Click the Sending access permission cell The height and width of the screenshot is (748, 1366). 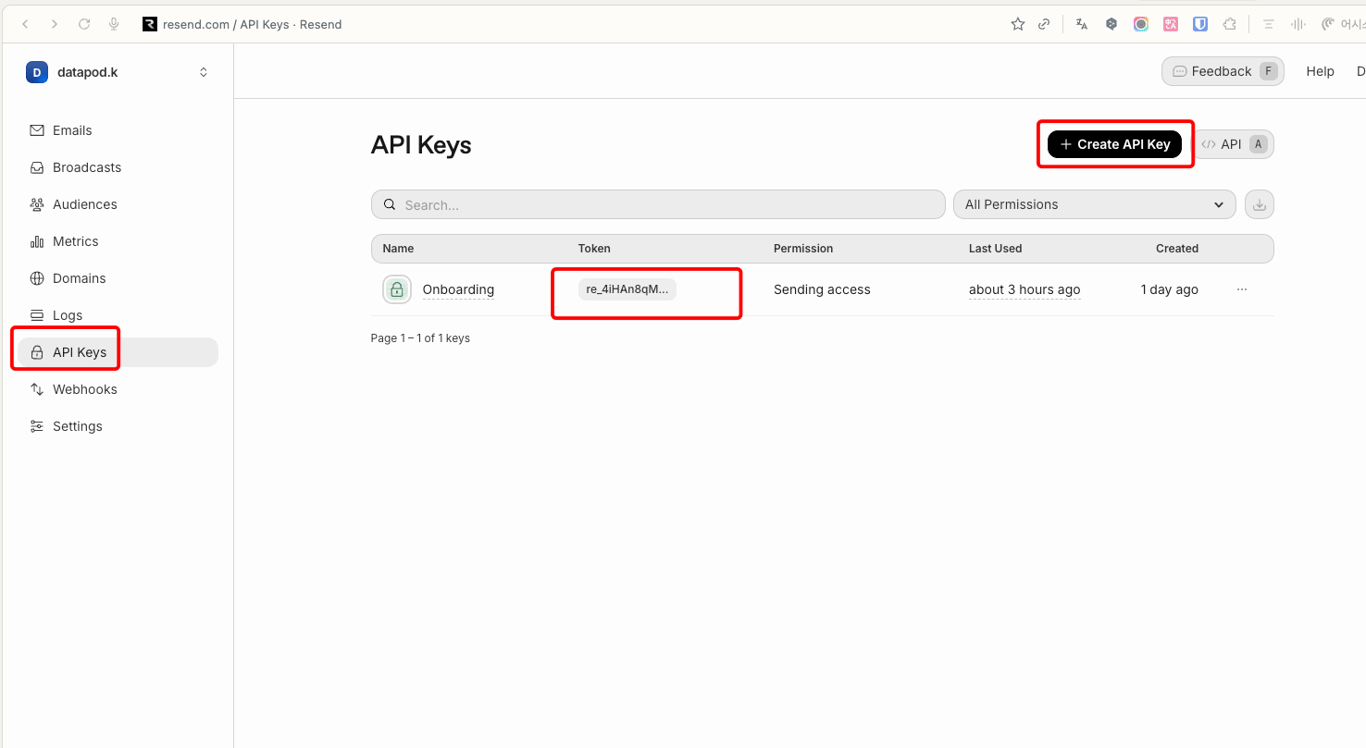(x=822, y=289)
